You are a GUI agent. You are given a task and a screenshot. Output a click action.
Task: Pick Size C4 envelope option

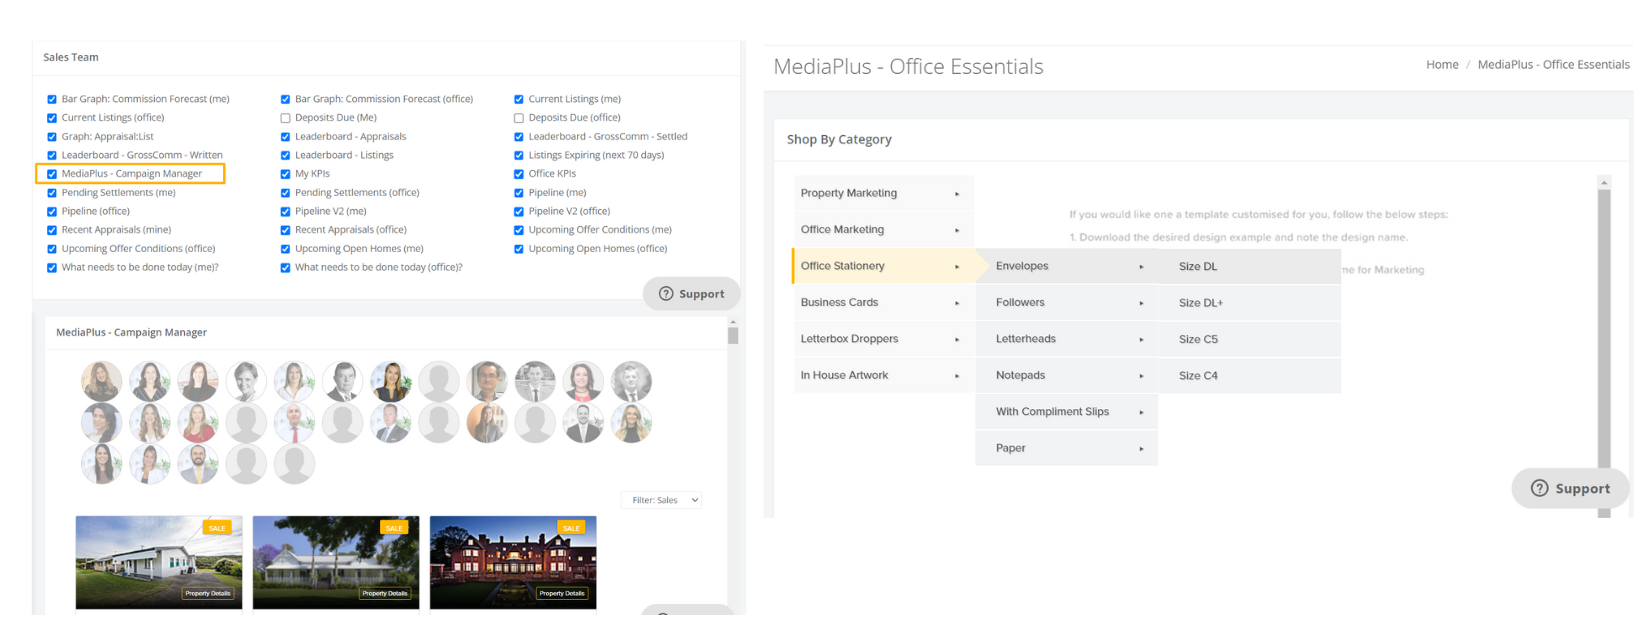tap(1249, 375)
